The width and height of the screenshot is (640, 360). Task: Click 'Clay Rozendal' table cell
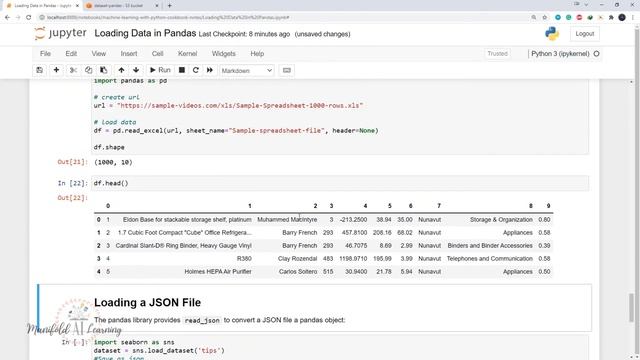coord(298,258)
